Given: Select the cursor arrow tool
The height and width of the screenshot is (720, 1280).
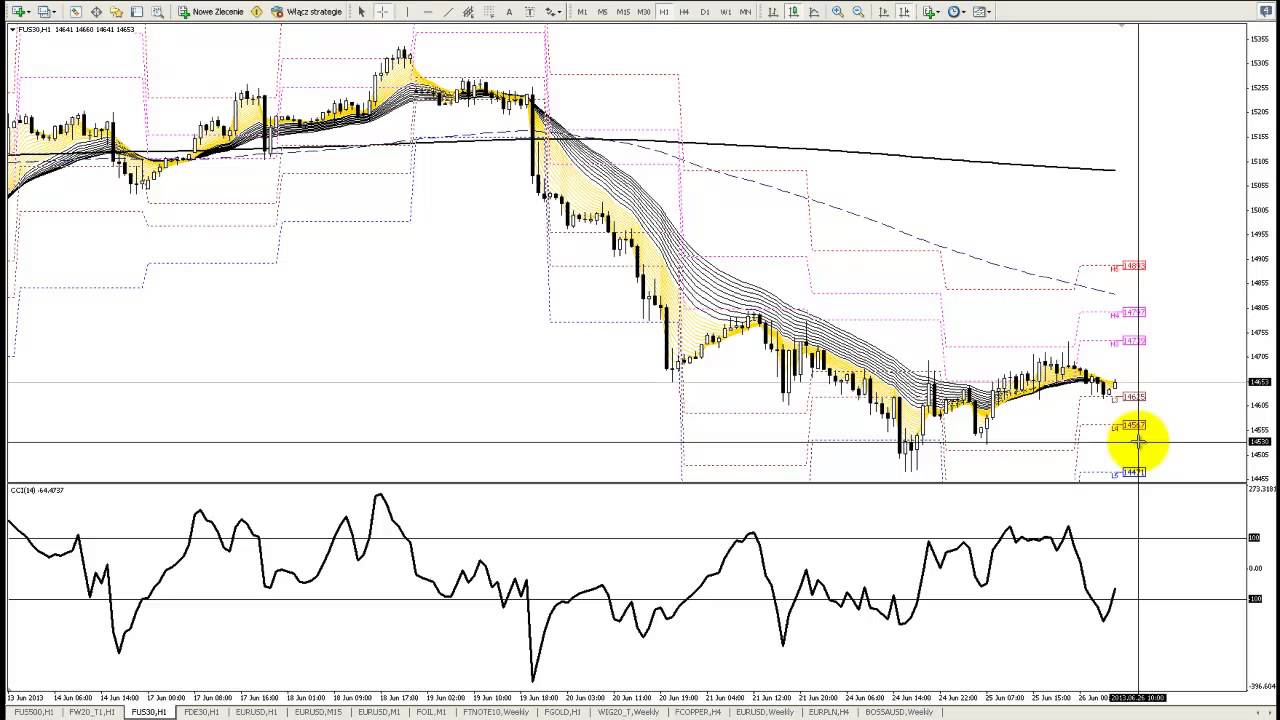Looking at the screenshot, I should point(362,12).
